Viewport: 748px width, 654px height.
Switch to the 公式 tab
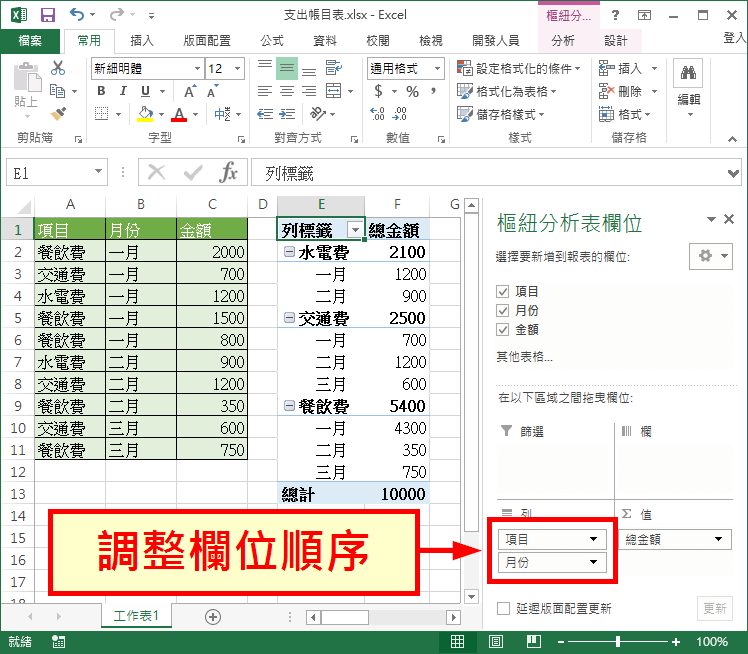(272, 41)
